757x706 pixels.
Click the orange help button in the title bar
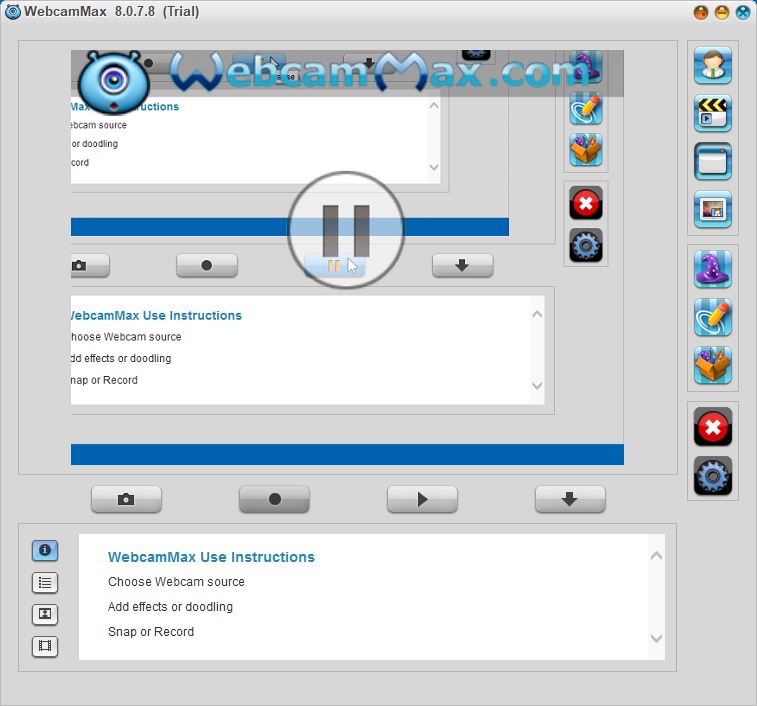coord(701,13)
